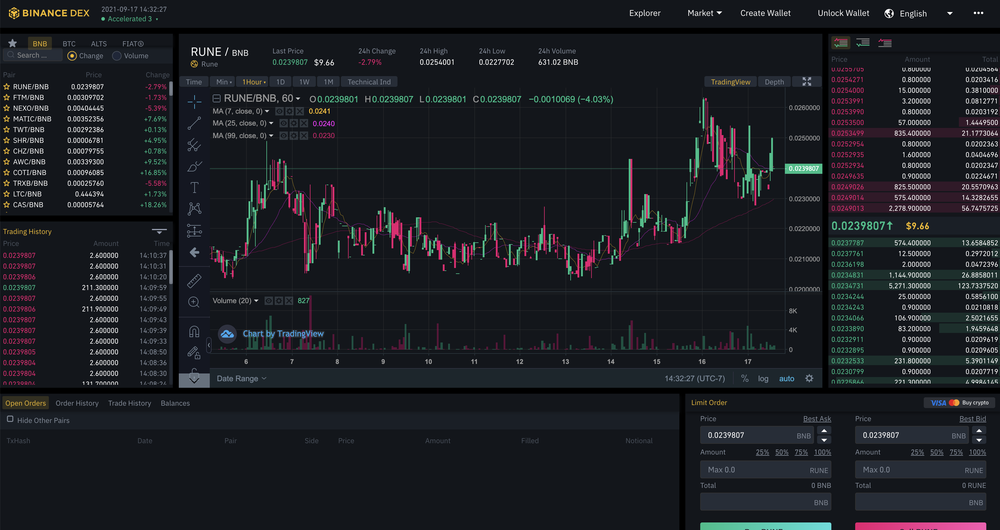
Task: Click the globe language icon
Action: click(x=890, y=13)
